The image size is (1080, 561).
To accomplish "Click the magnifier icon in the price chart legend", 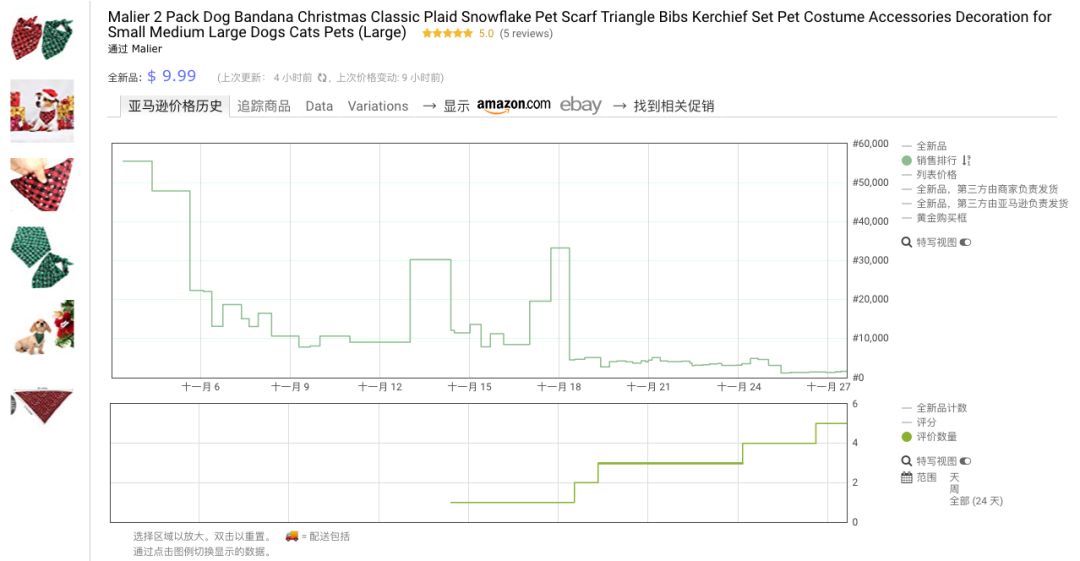I will pos(907,242).
